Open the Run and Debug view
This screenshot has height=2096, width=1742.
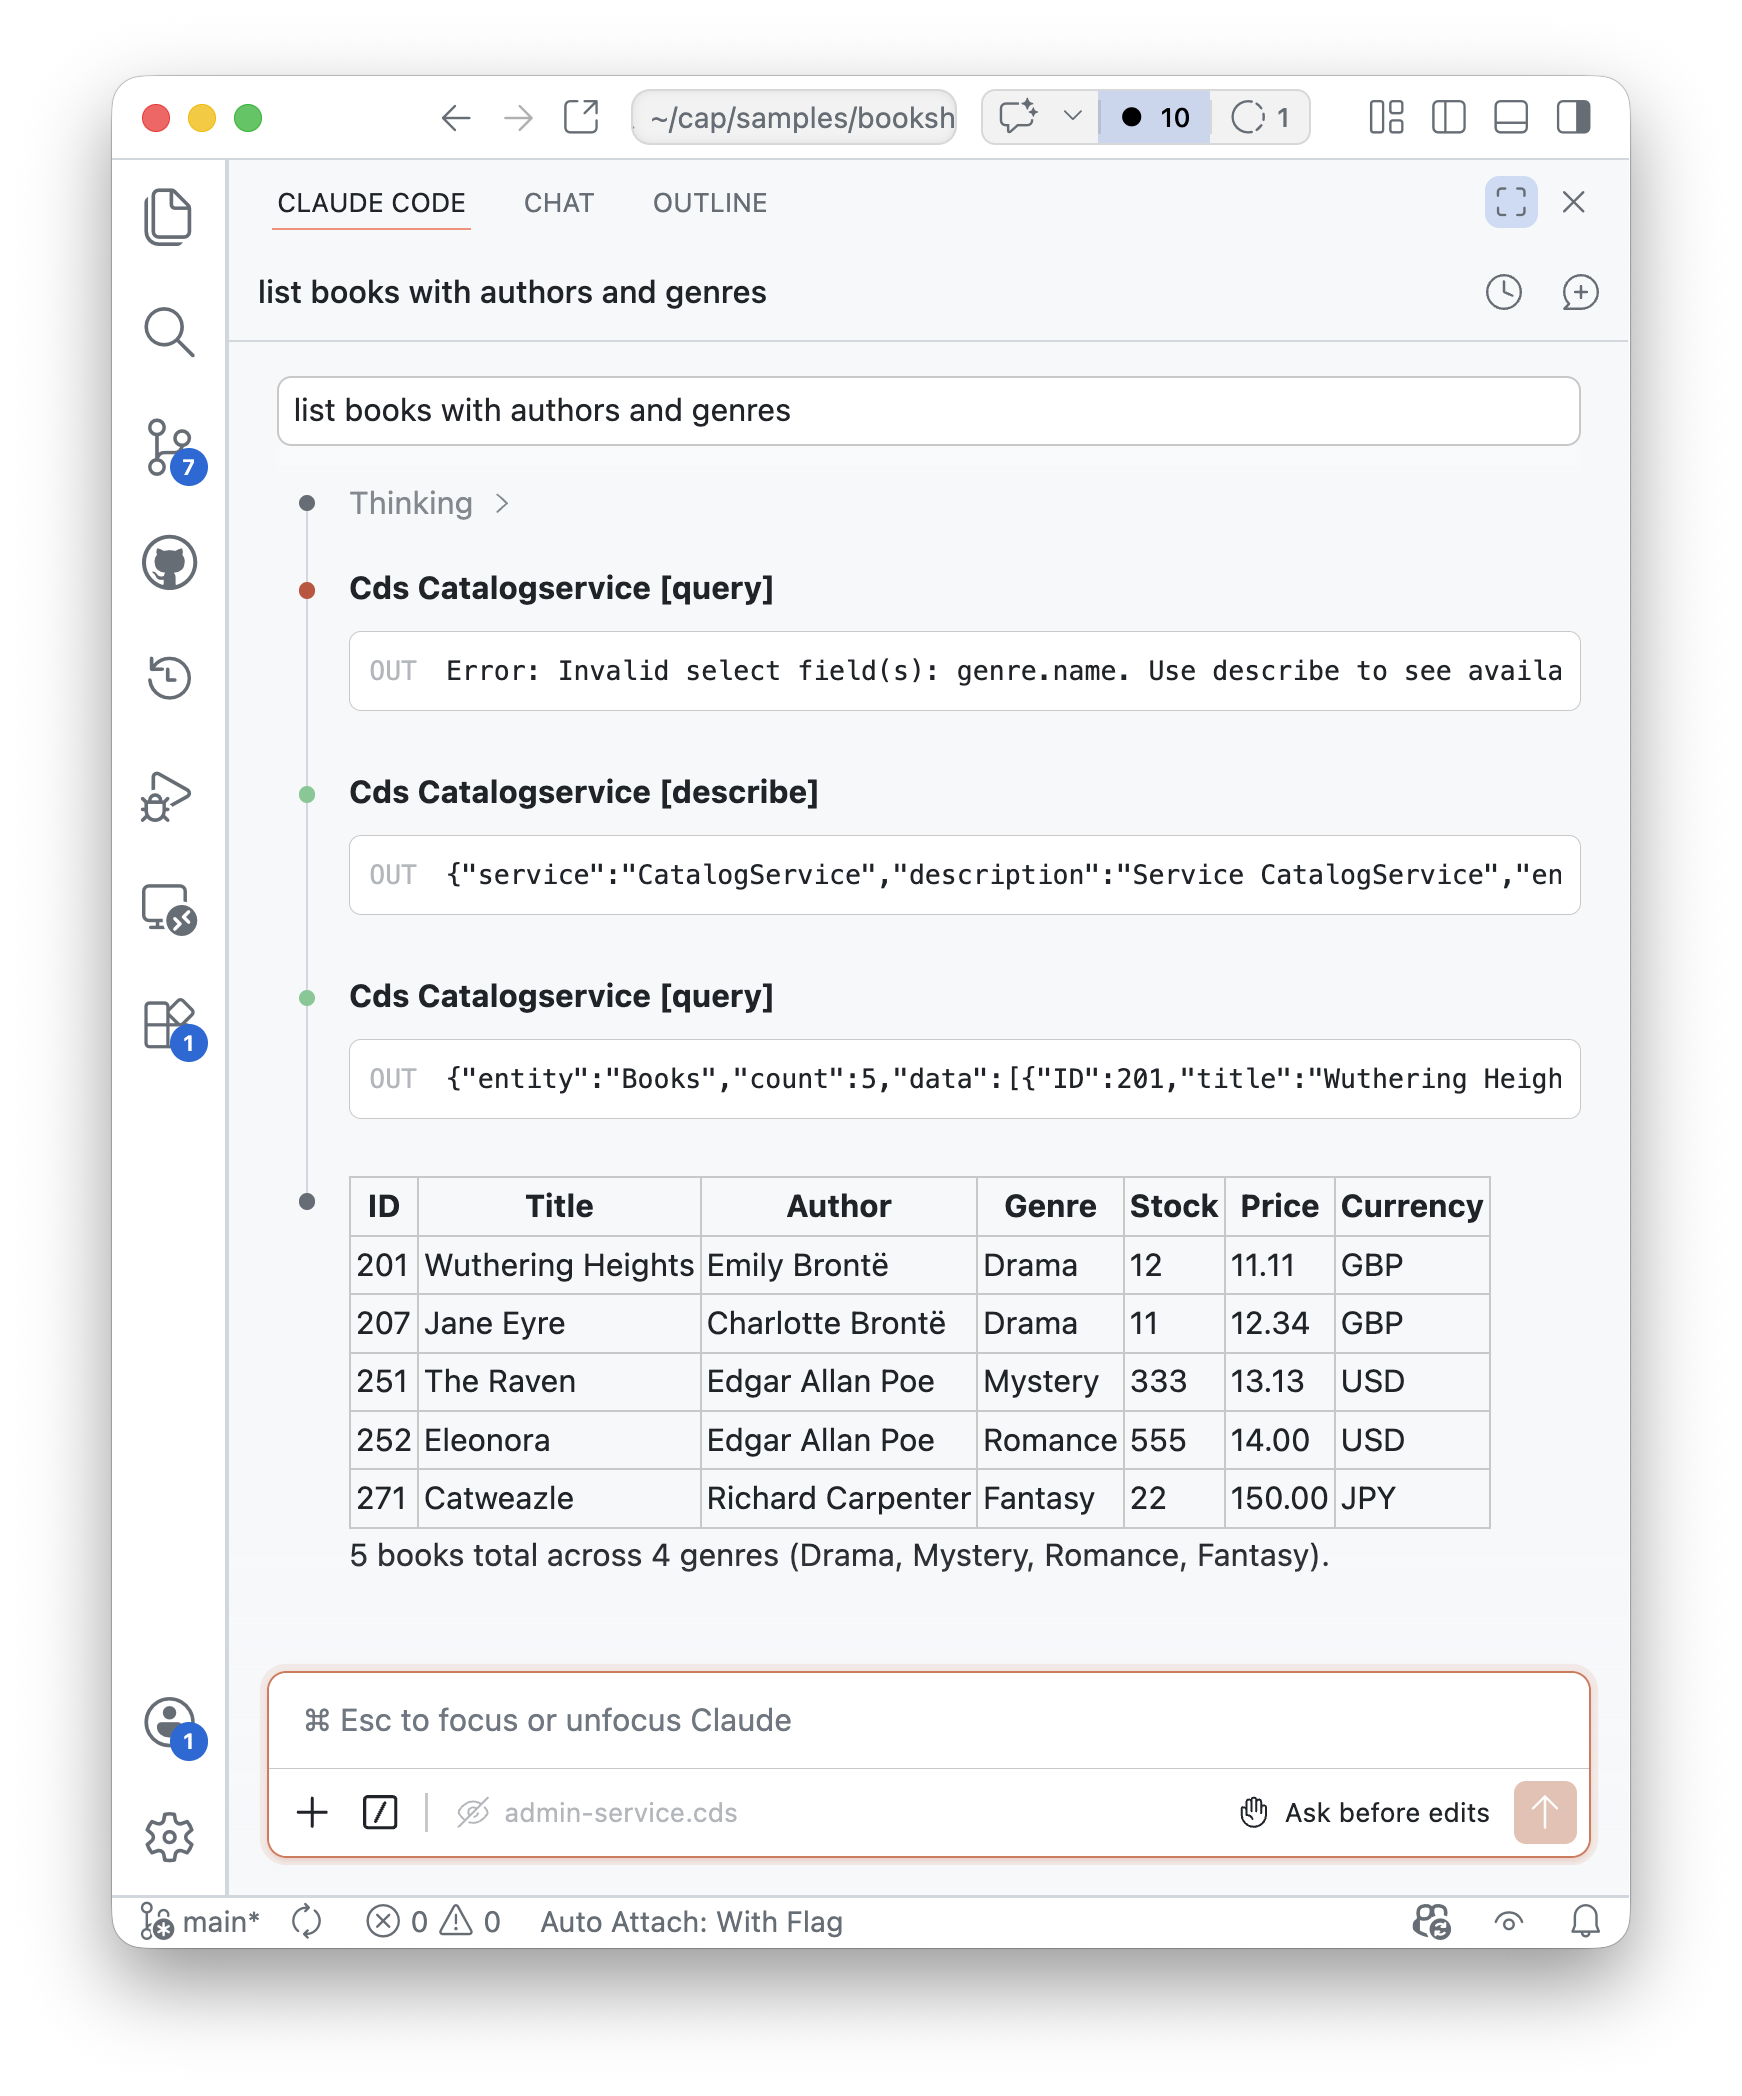coord(166,797)
